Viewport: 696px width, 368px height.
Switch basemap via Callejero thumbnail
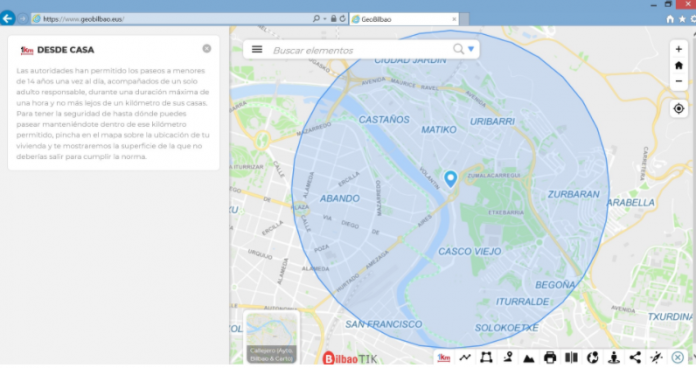pos(272,338)
